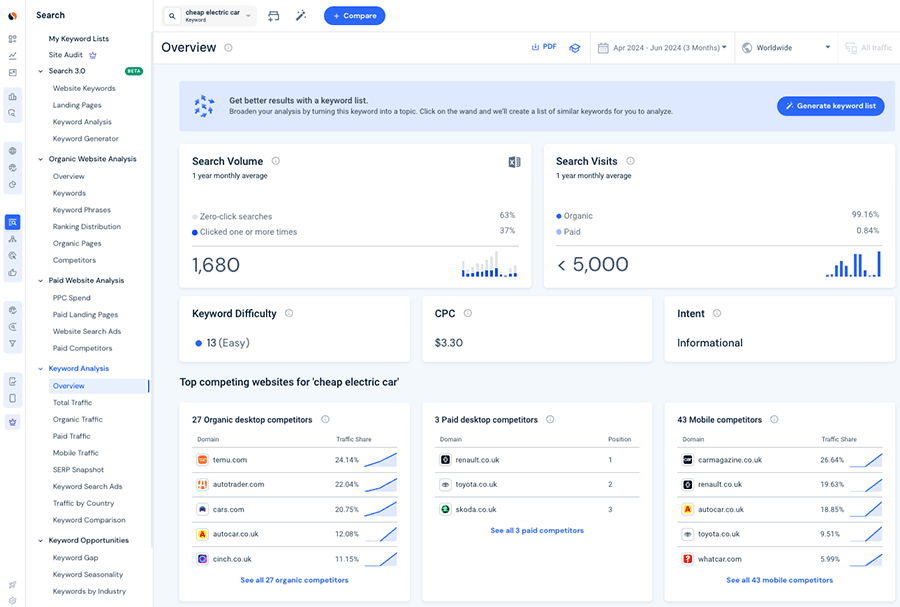Open Ranking Distribution page
Screen dimensions: 900x607
pyautogui.click(x=87, y=227)
